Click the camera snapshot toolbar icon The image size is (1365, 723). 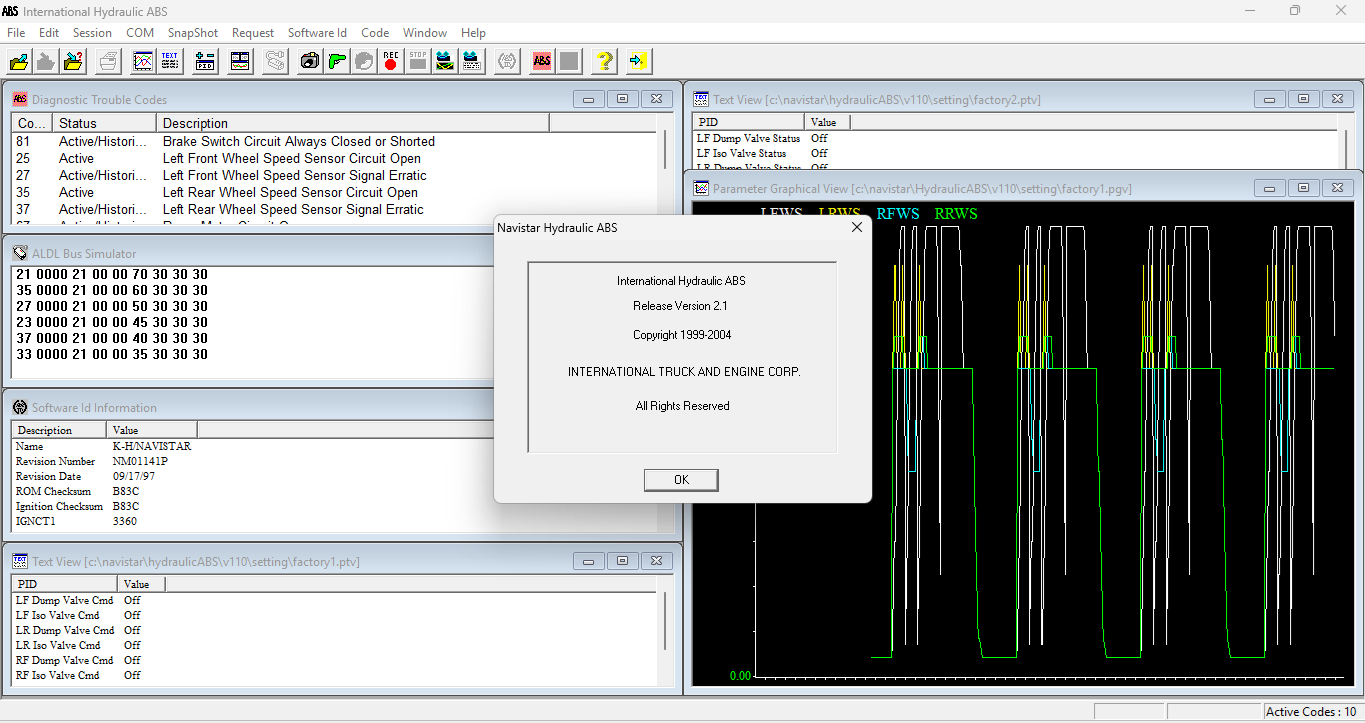[x=310, y=61]
